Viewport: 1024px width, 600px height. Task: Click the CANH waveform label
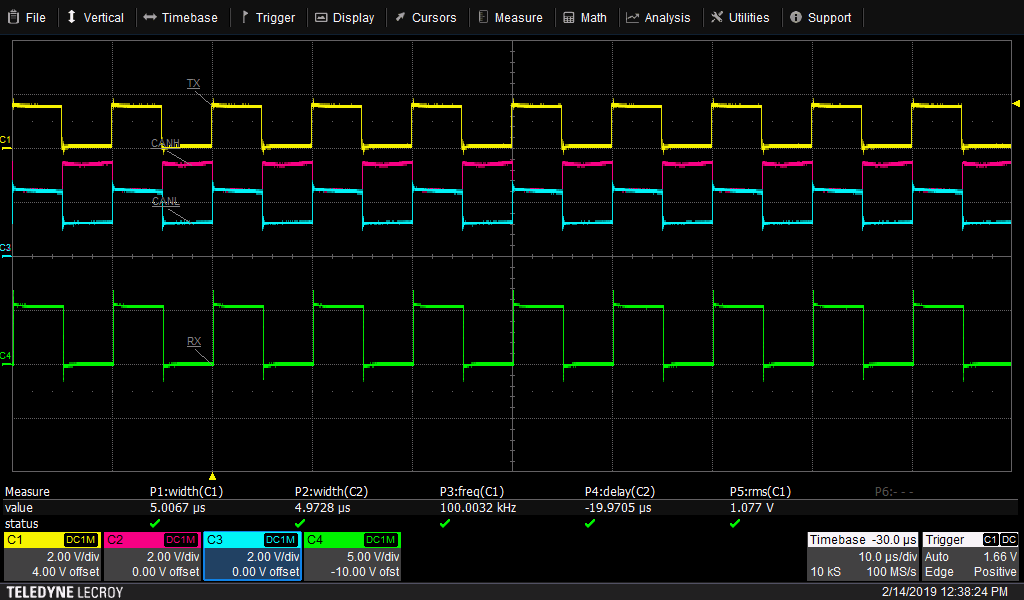[x=165, y=143]
